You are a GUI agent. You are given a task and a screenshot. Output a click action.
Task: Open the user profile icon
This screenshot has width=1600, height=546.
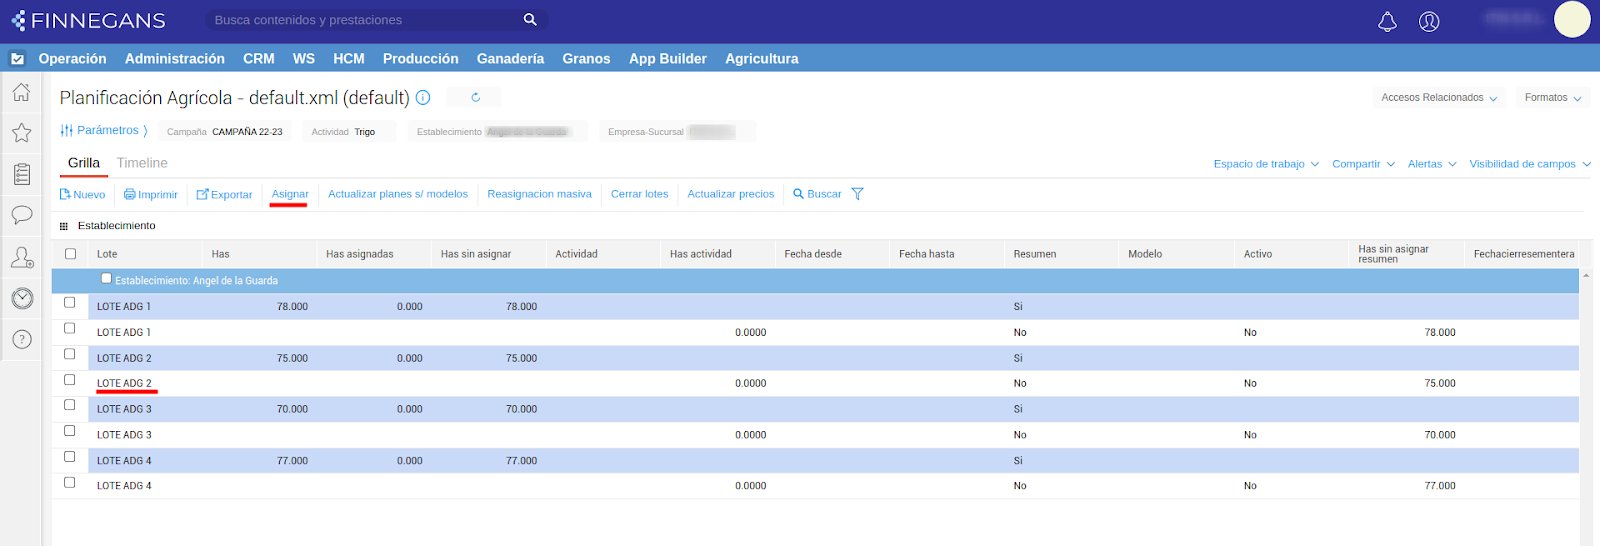(1429, 21)
